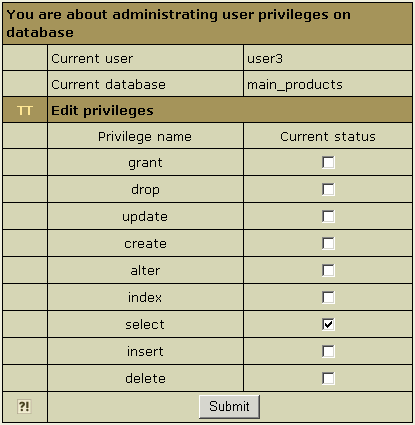The width and height of the screenshot is (415, 425).
Task: Tick the delete privilege checkbox
Action: pyautogui.click(x=328, y=378)
